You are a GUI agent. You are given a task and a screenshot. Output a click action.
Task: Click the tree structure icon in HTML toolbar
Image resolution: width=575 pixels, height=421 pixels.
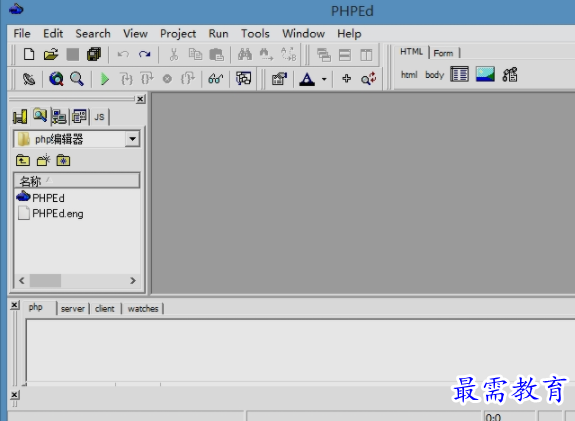[x=510, y=75]
